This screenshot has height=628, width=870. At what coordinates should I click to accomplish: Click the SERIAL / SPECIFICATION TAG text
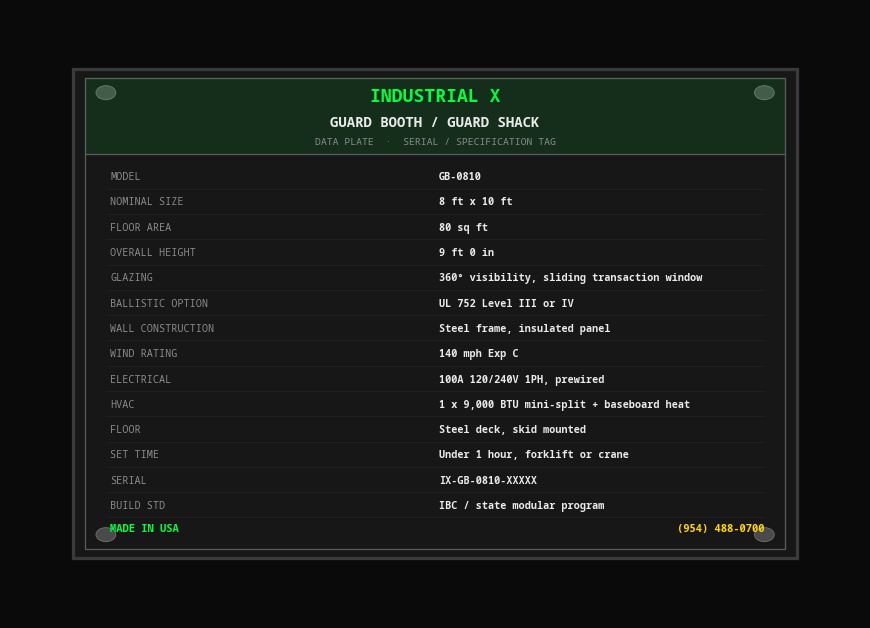479,141
